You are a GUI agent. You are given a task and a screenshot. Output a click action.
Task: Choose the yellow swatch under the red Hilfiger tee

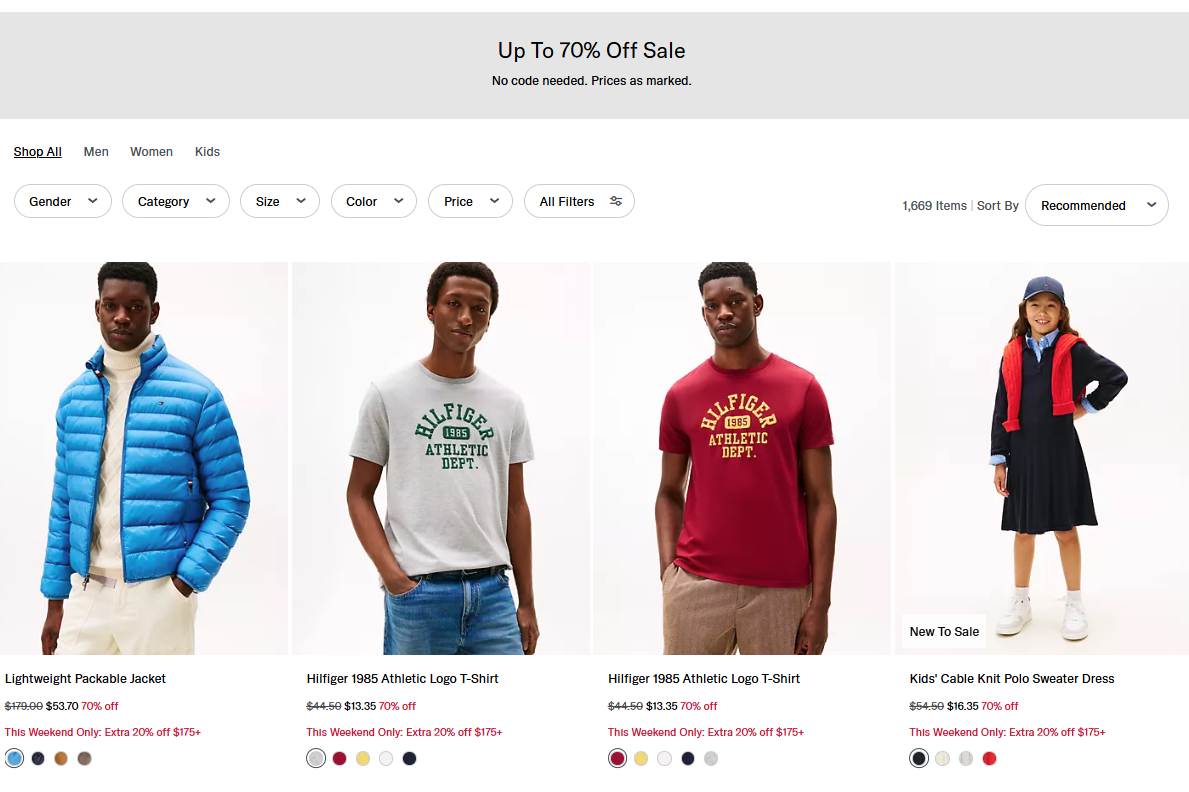(641, 759)
